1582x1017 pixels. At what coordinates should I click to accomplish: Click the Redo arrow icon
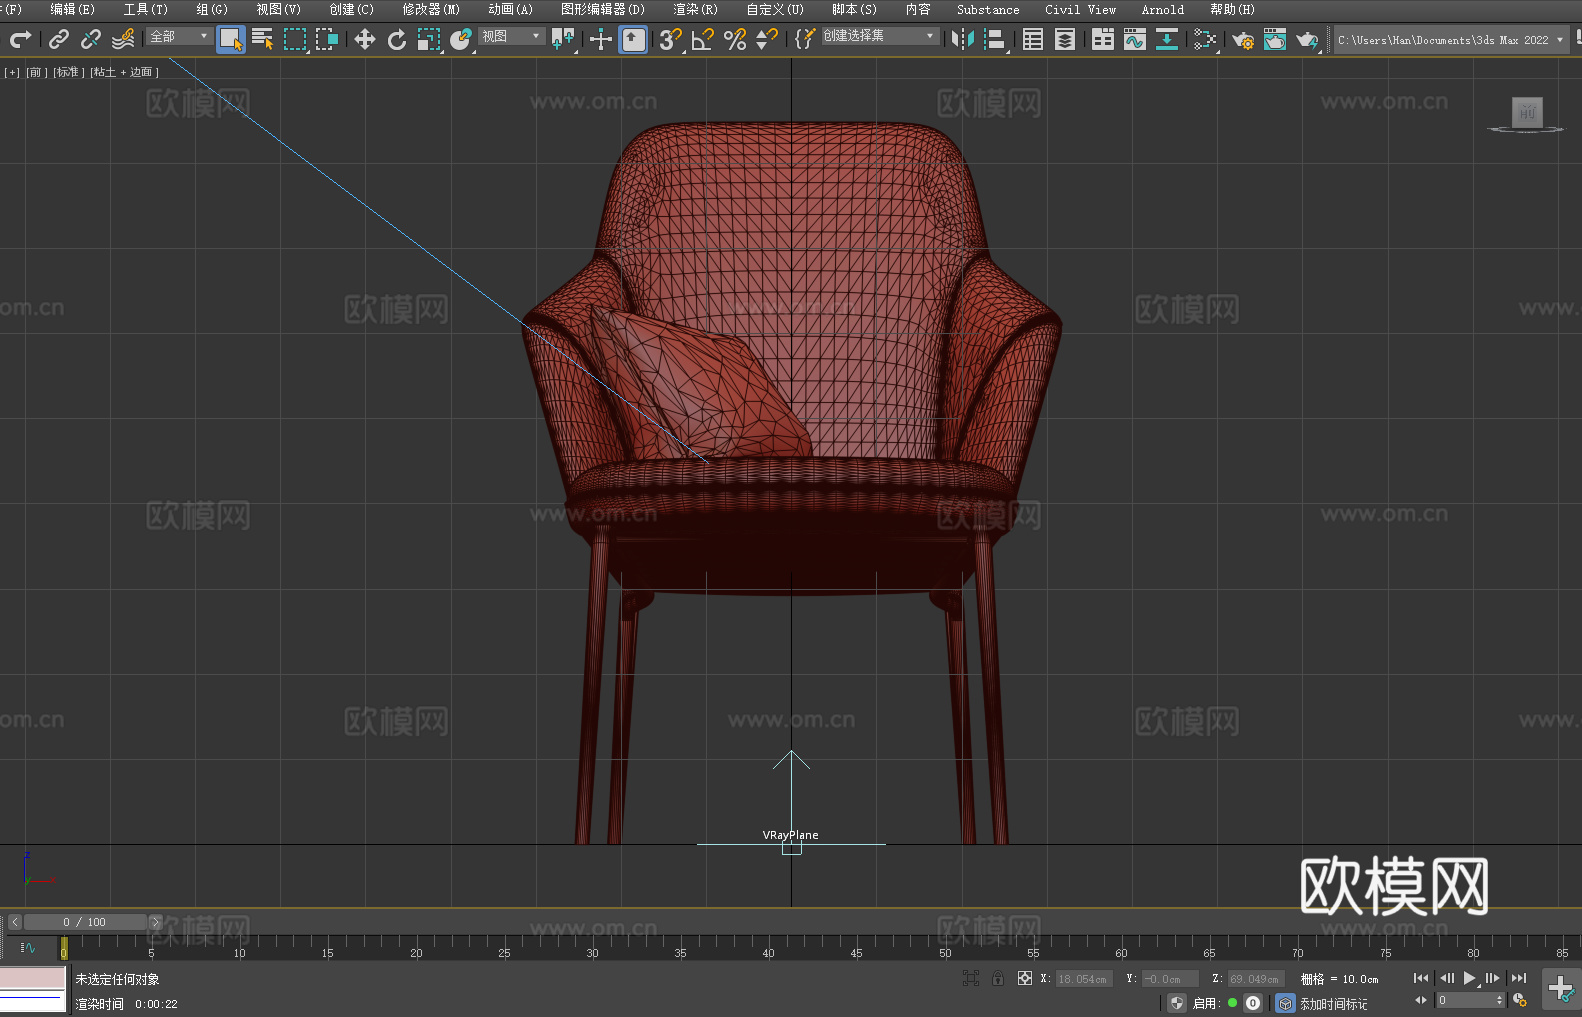pyautogui.click(x=20, y=39)
